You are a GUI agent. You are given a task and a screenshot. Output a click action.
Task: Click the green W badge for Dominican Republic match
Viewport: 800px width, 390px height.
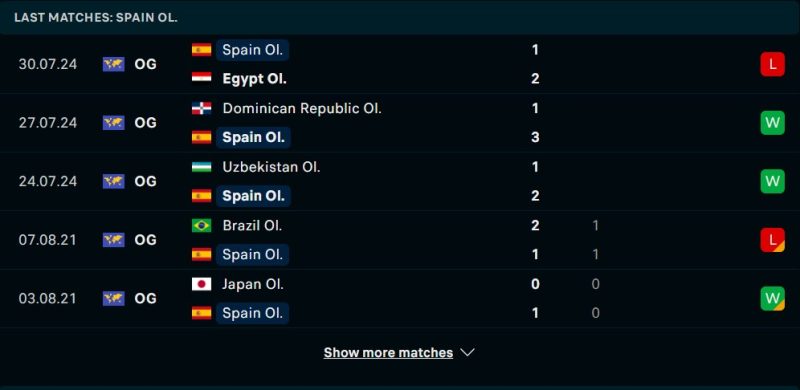[x=772, y=123]
